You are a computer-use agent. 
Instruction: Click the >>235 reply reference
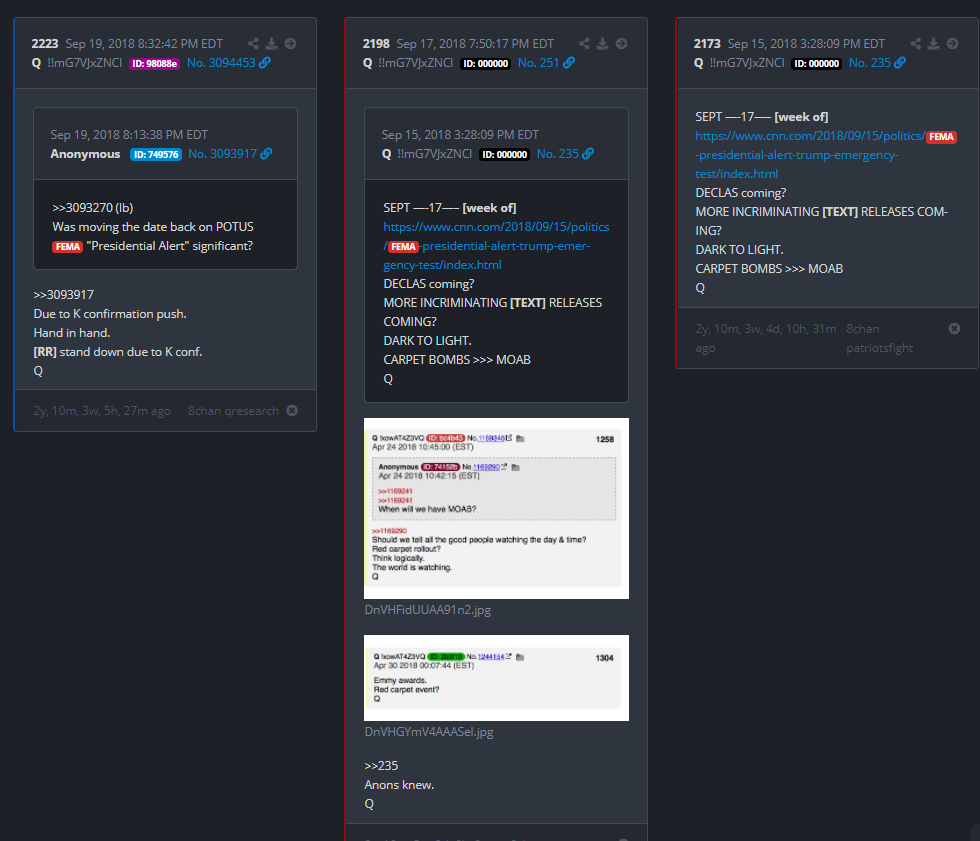click(x=381, y=766)
